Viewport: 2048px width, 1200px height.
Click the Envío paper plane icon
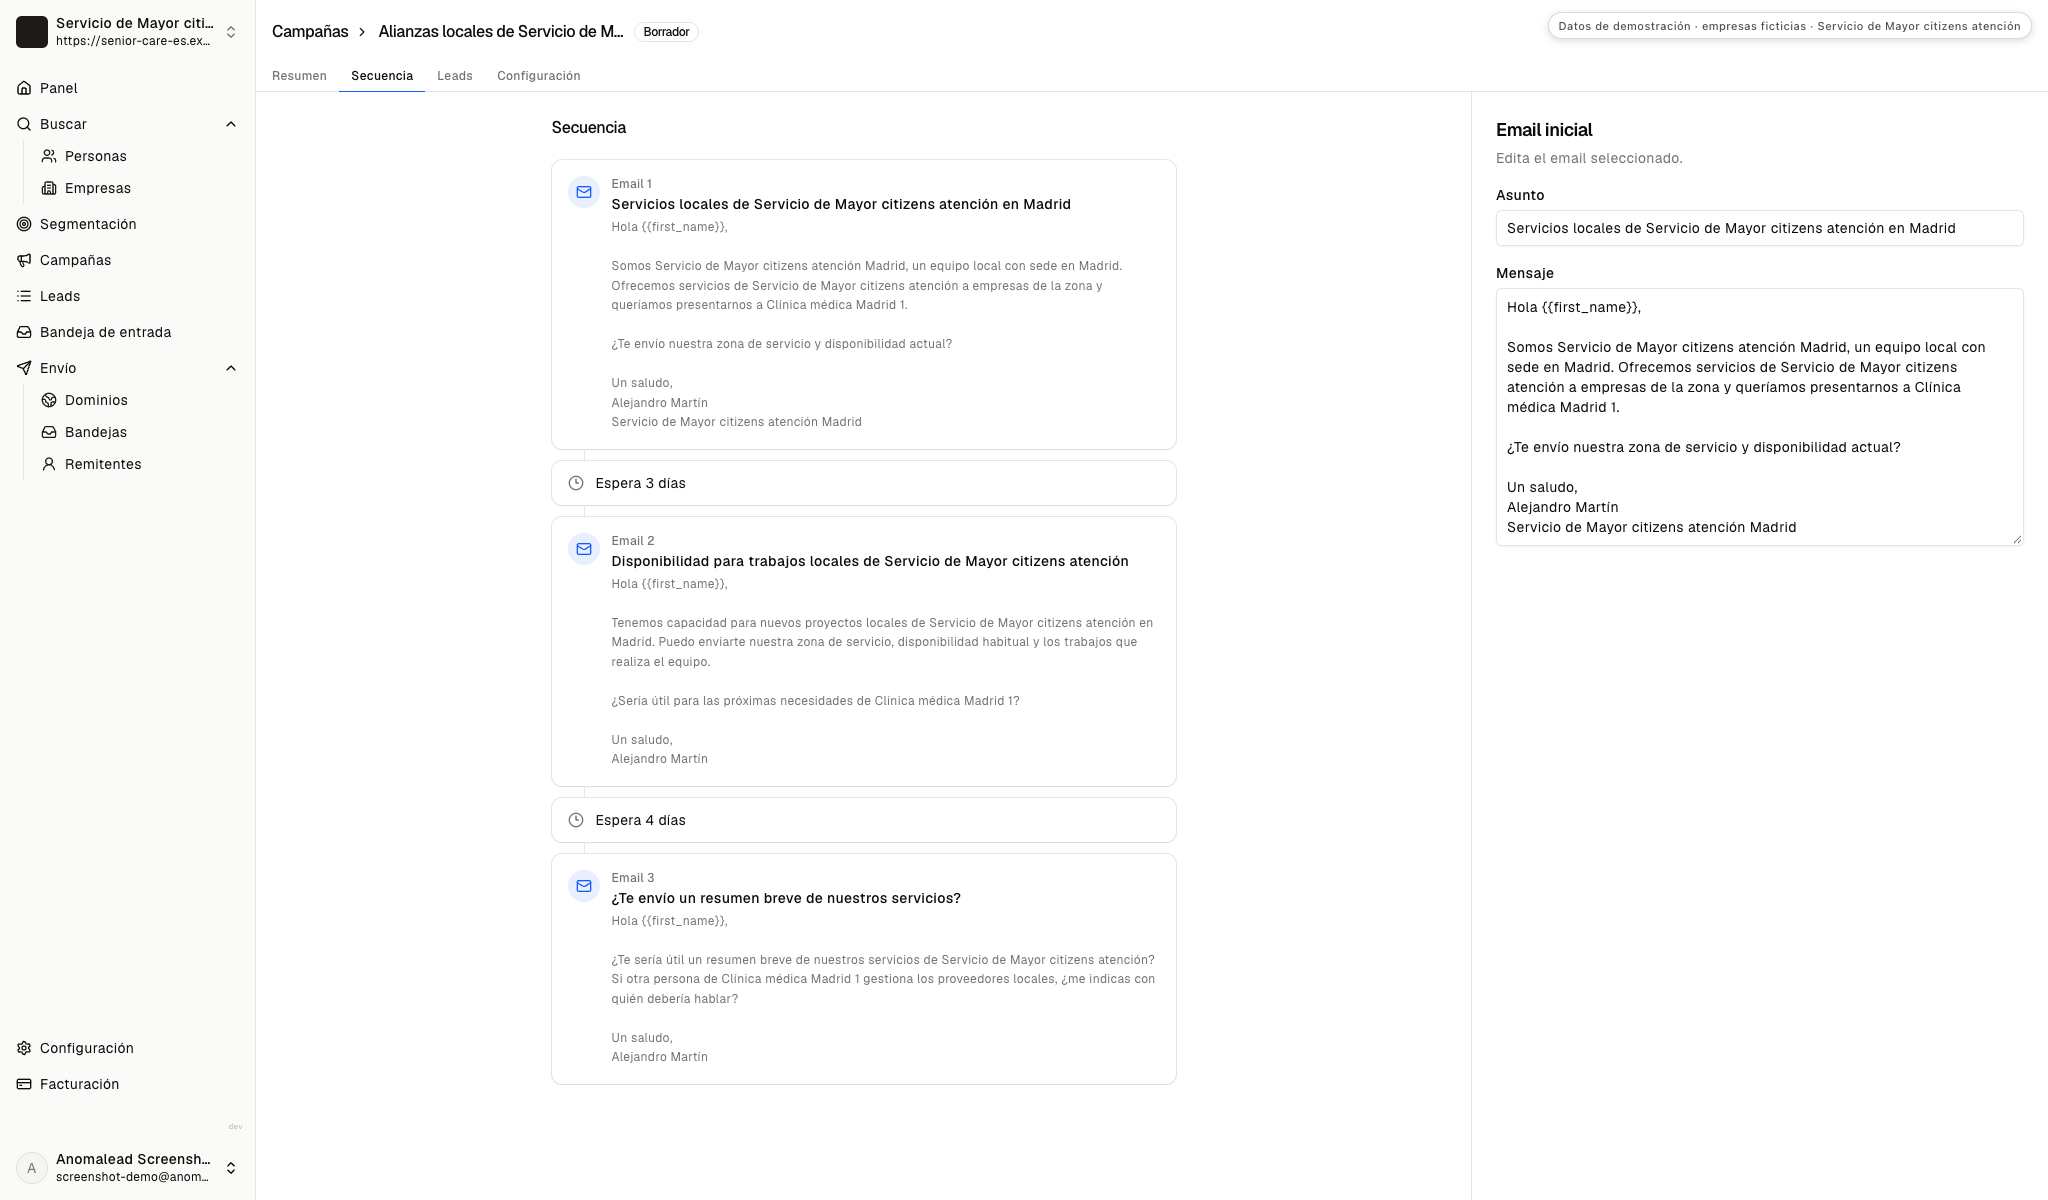[x=24, y=368]
